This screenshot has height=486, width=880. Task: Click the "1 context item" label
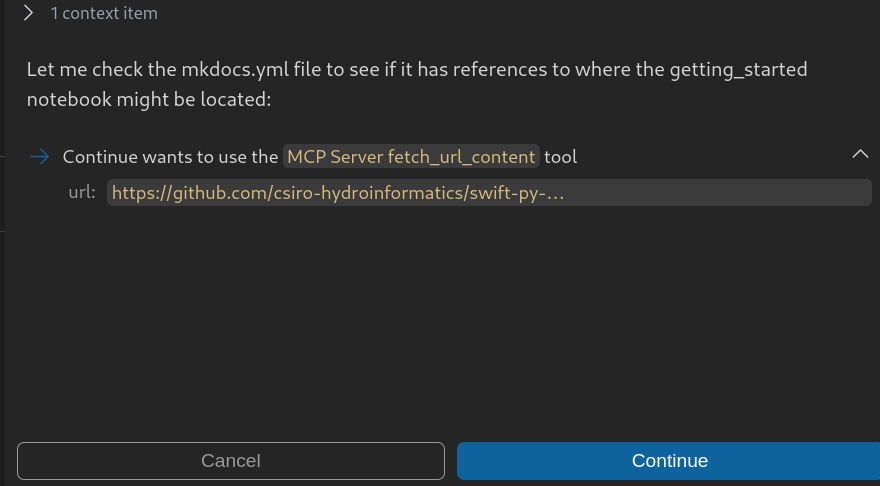point(104,14)
